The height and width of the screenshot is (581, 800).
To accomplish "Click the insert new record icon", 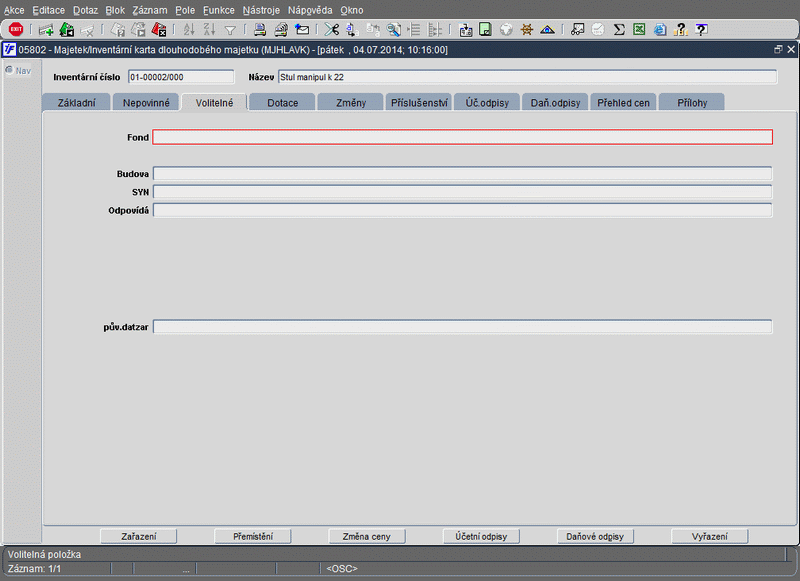I will point(46,30).
